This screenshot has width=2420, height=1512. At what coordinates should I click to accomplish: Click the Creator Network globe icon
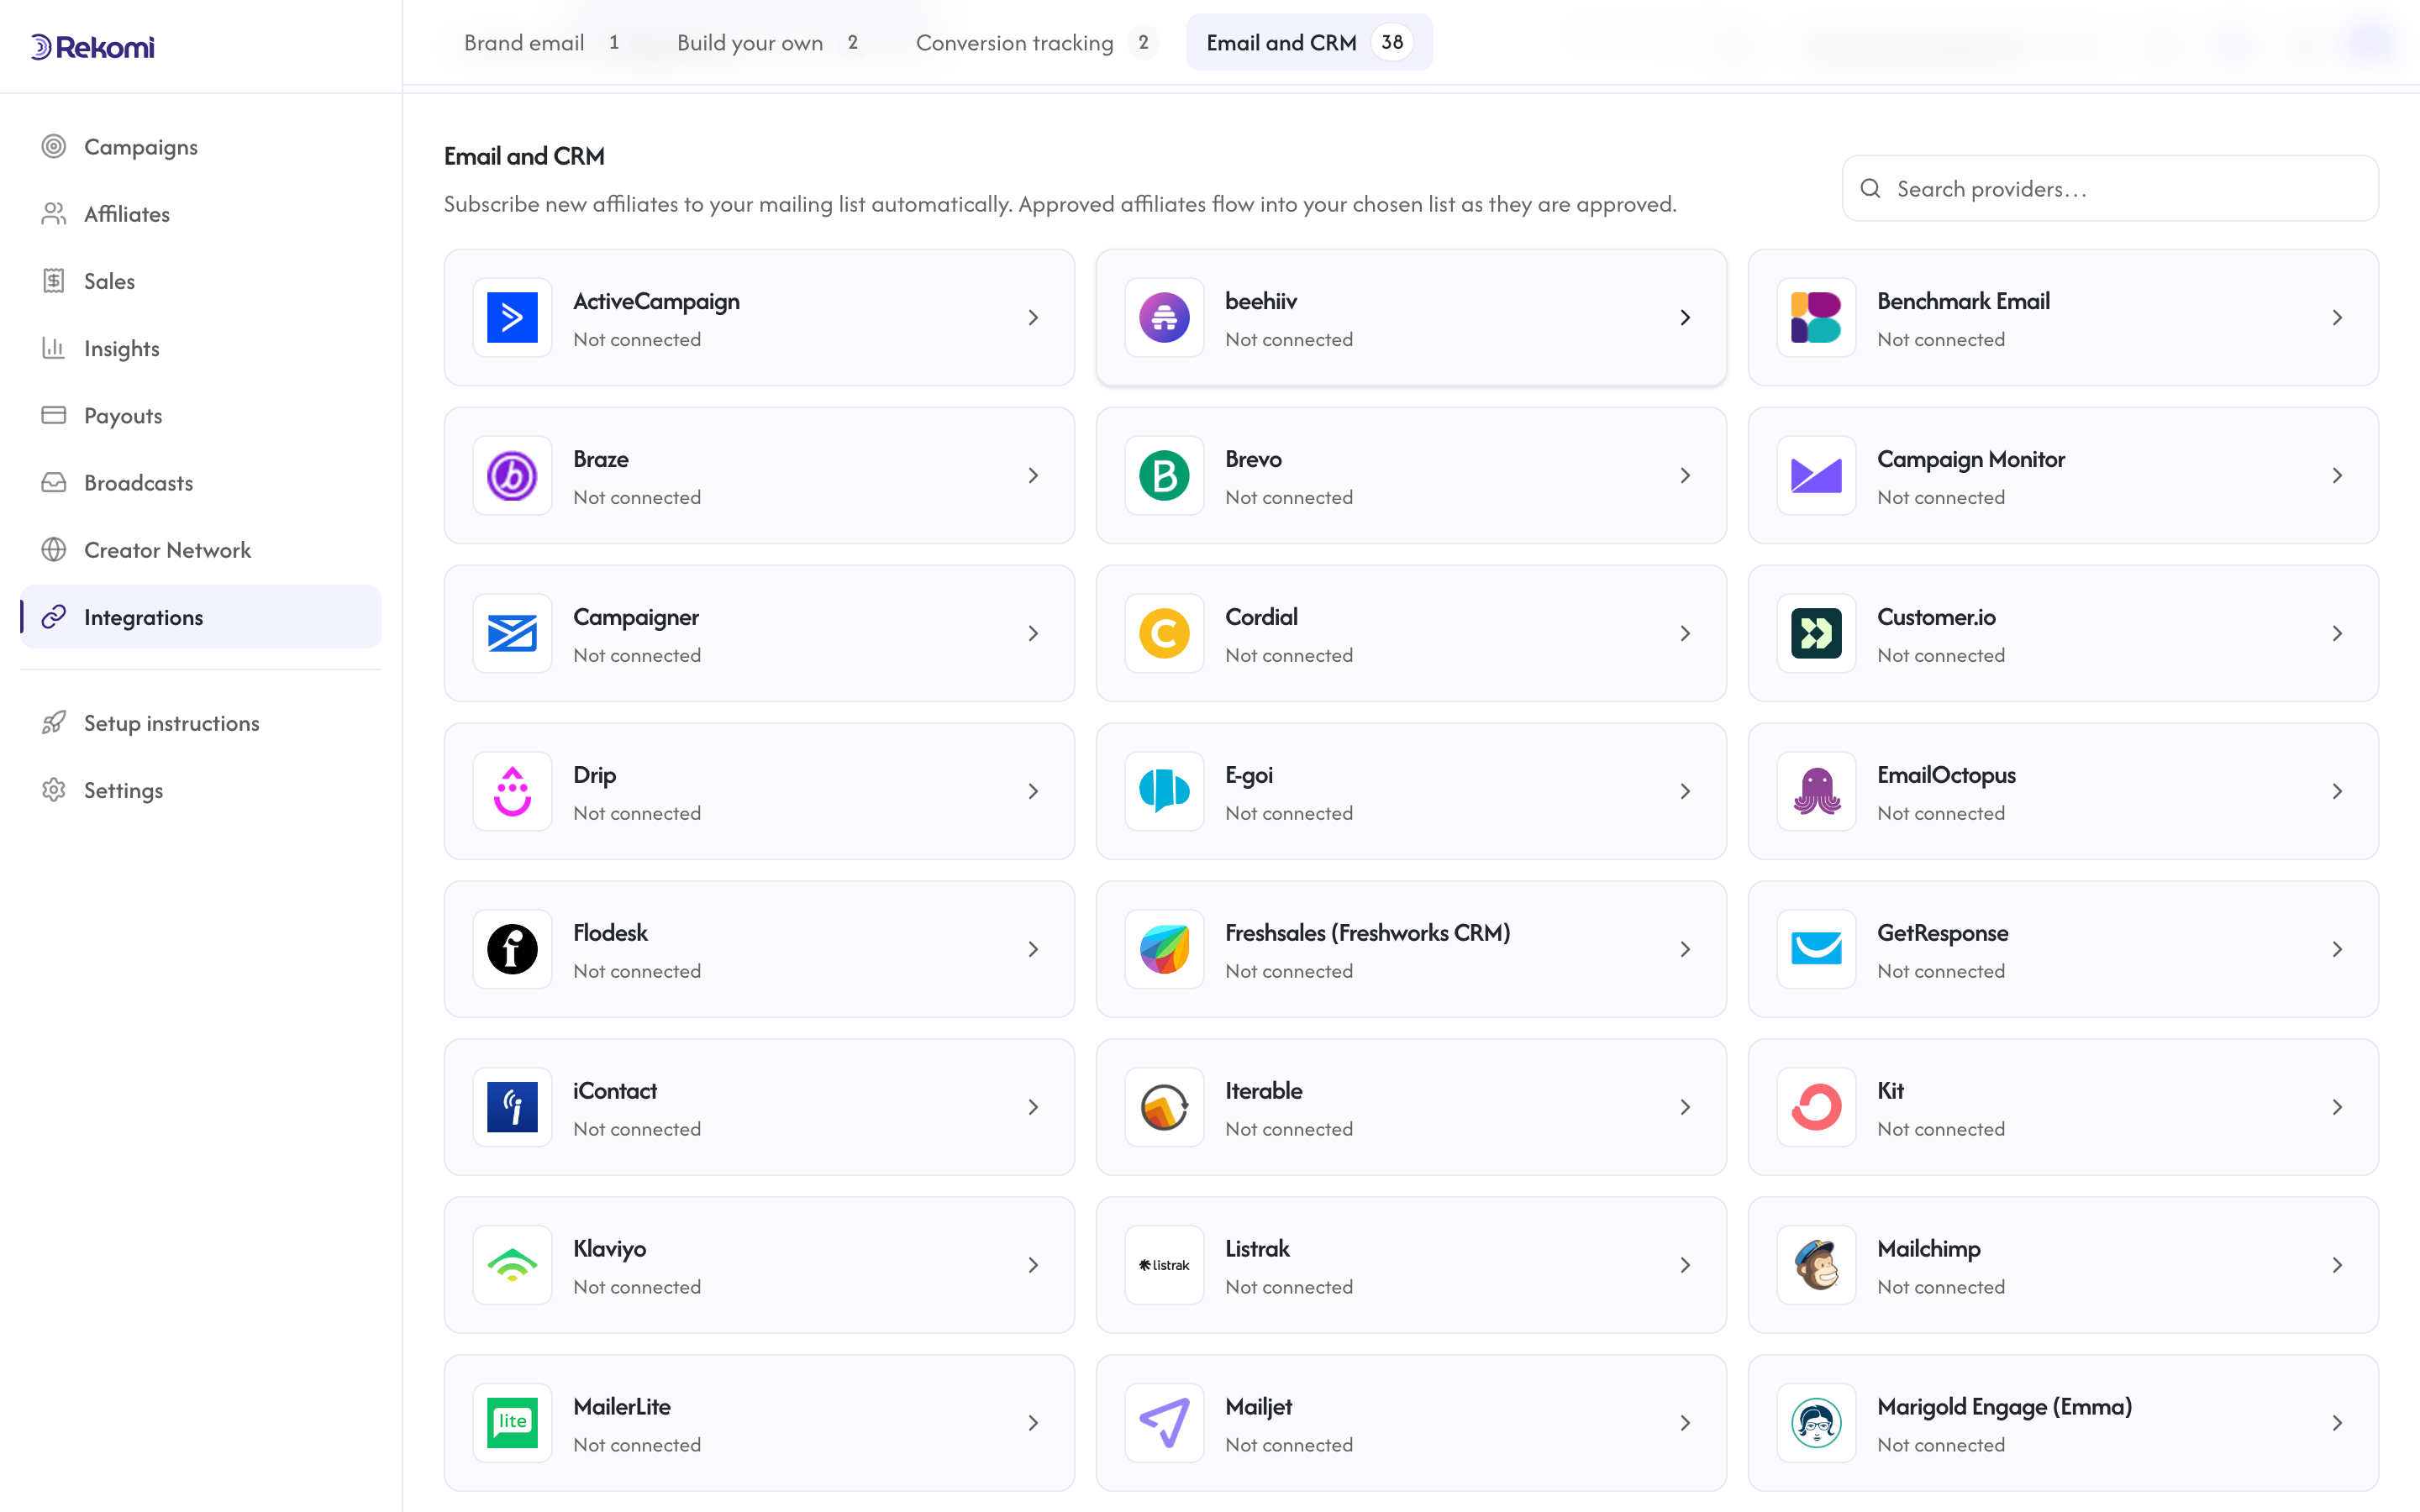click(54, 549)
